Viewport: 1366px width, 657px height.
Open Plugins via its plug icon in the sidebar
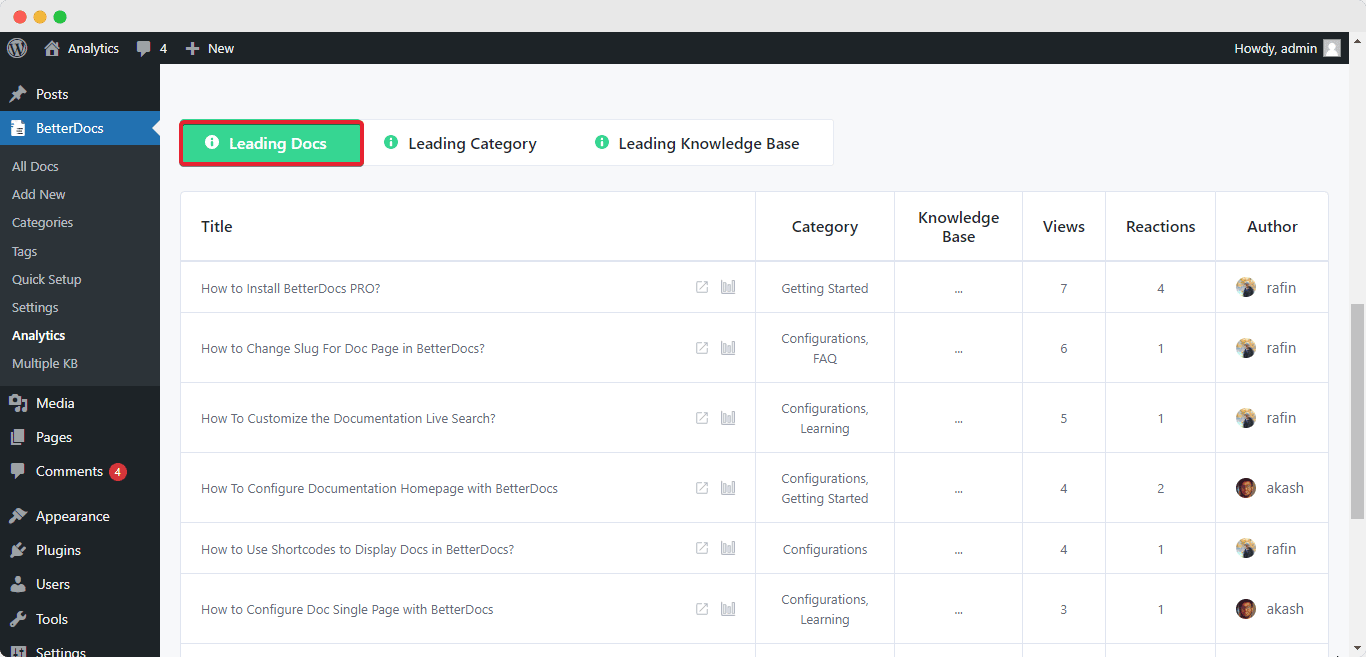coord(18,549)
